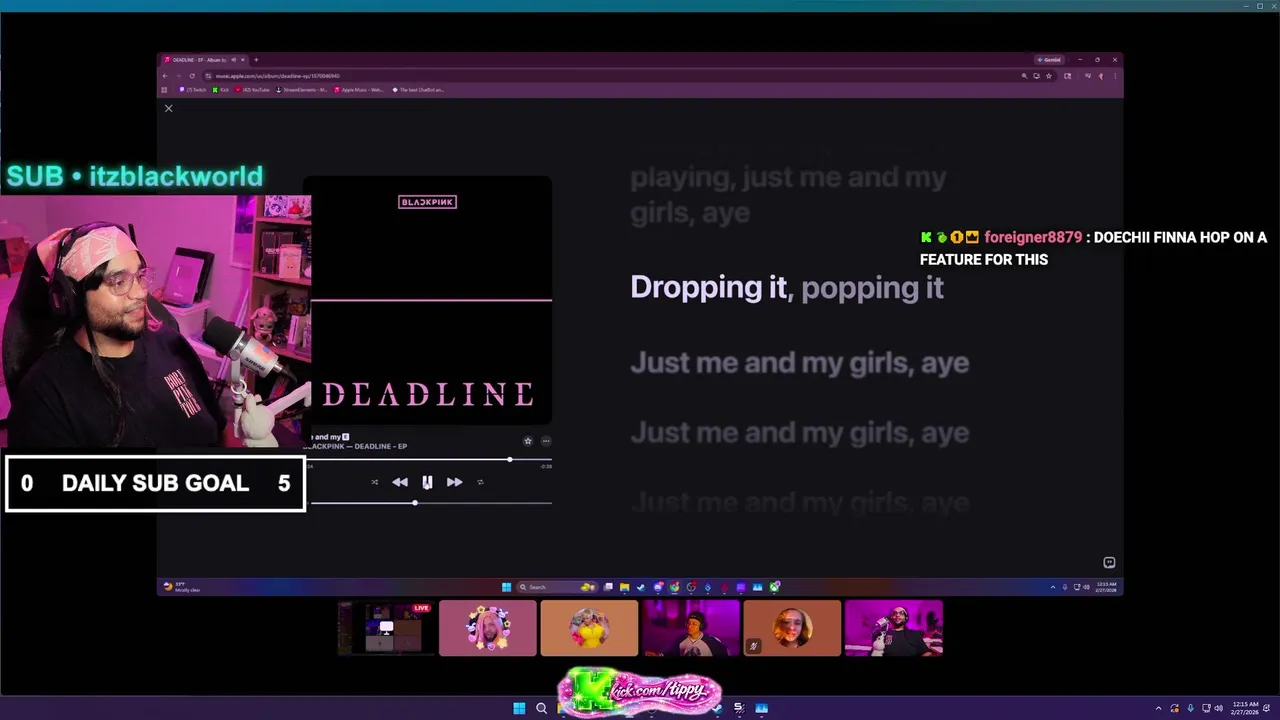Screen dimensions: 1280x720
Task: Open the song's more options menu
Action: (x=545, y=441)
